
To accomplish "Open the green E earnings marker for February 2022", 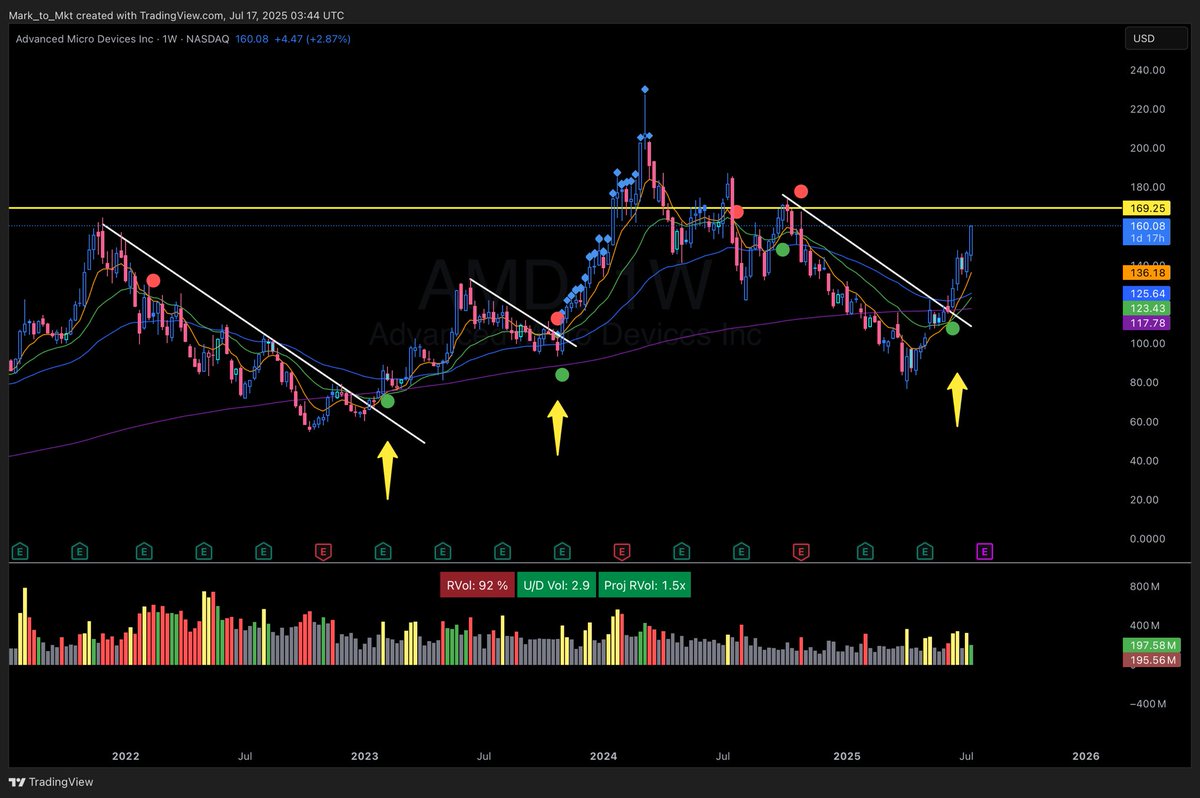I will point(144,550).
